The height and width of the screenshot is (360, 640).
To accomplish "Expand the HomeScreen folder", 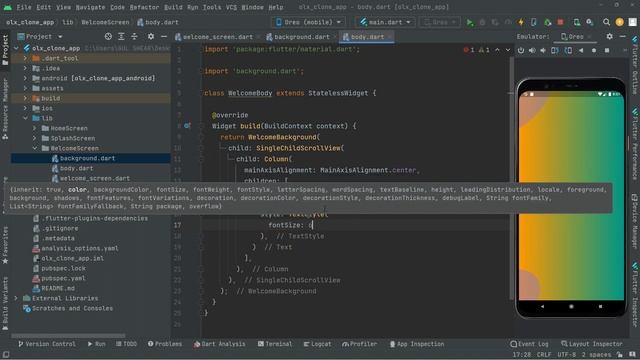I will (x=35, y=128).
